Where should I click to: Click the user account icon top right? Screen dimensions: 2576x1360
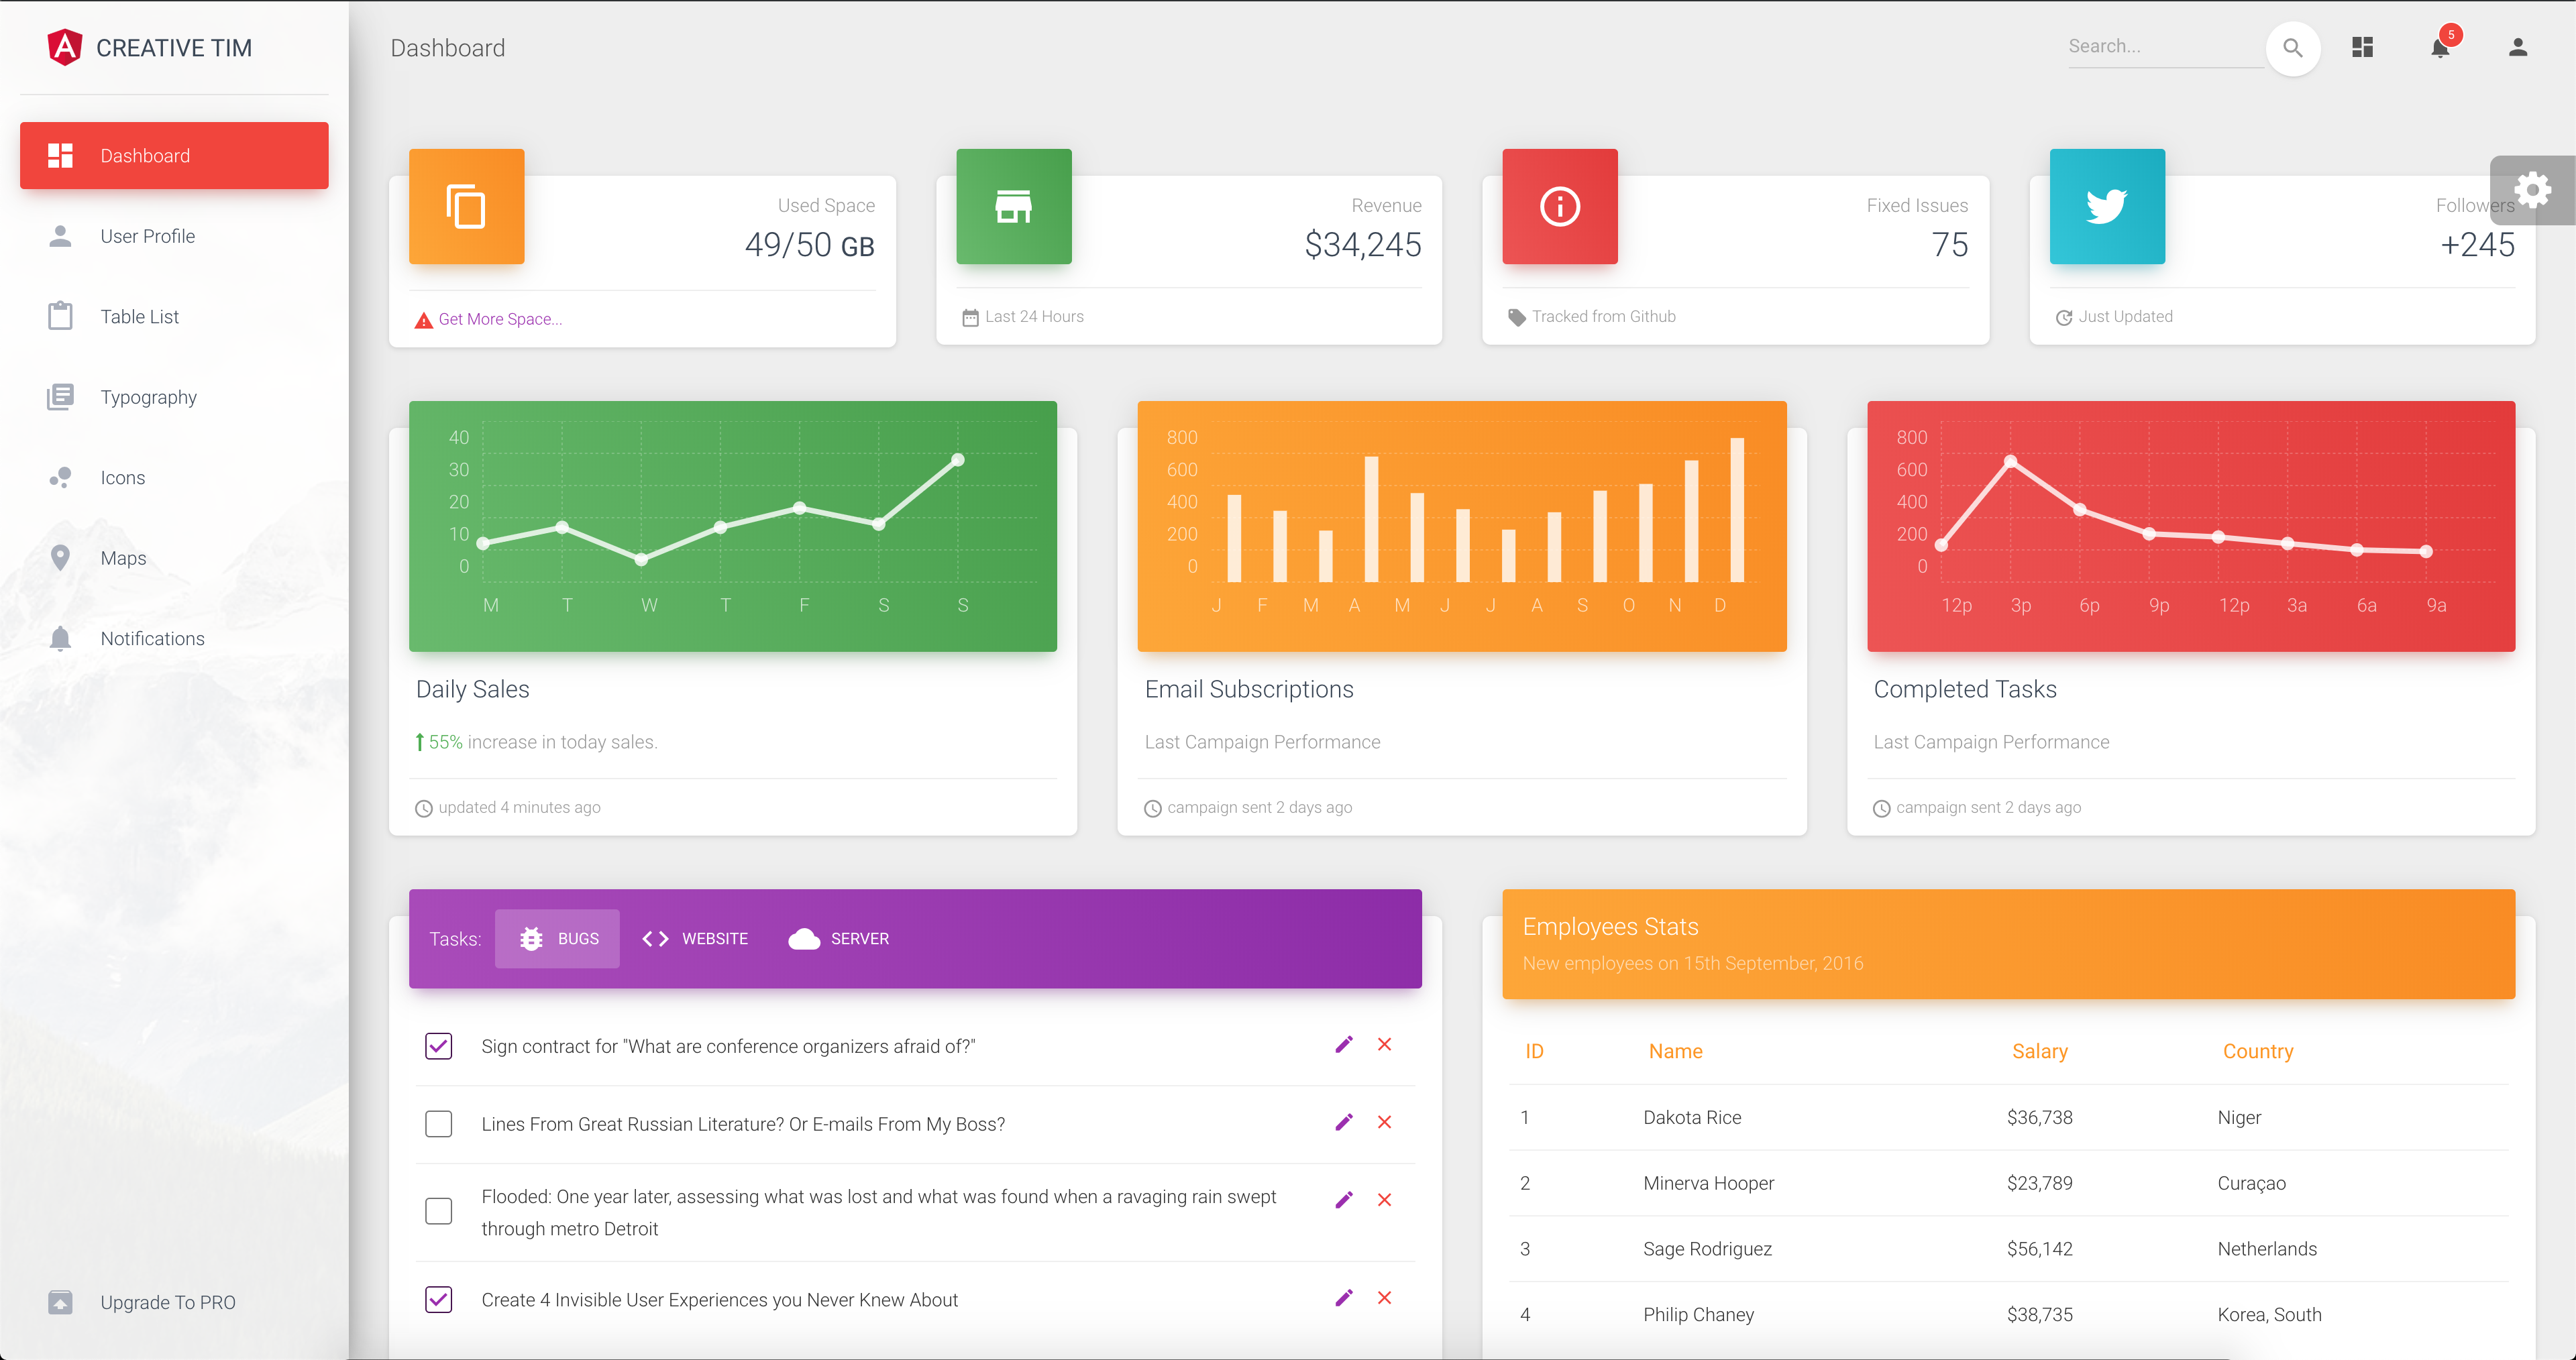click(x=2518, y=47)
